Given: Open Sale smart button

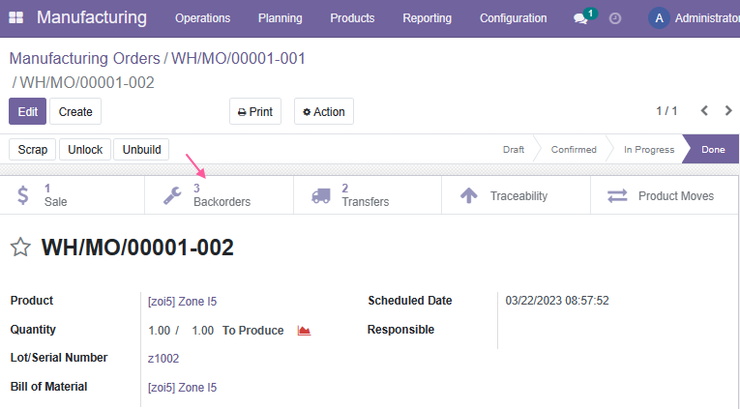Looking at the screenshot, I should [x=72, y=195].
